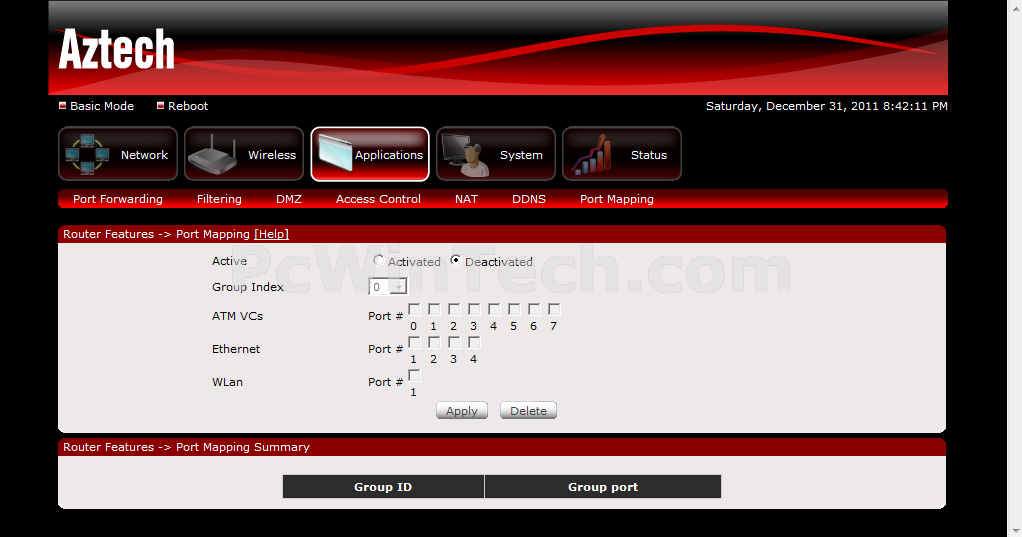Viewport: 1022px width, 537px height.
Task: Open the NAT page
Action: pos(466,199)
